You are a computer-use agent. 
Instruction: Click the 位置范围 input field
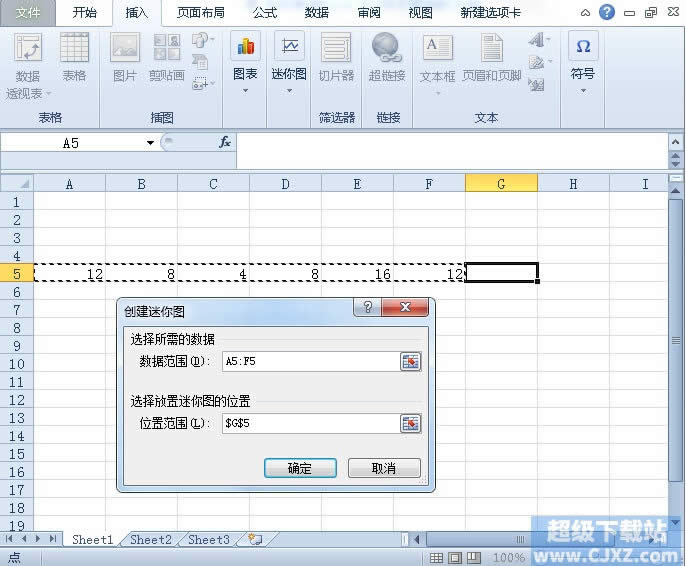click(x=311, y=423)
